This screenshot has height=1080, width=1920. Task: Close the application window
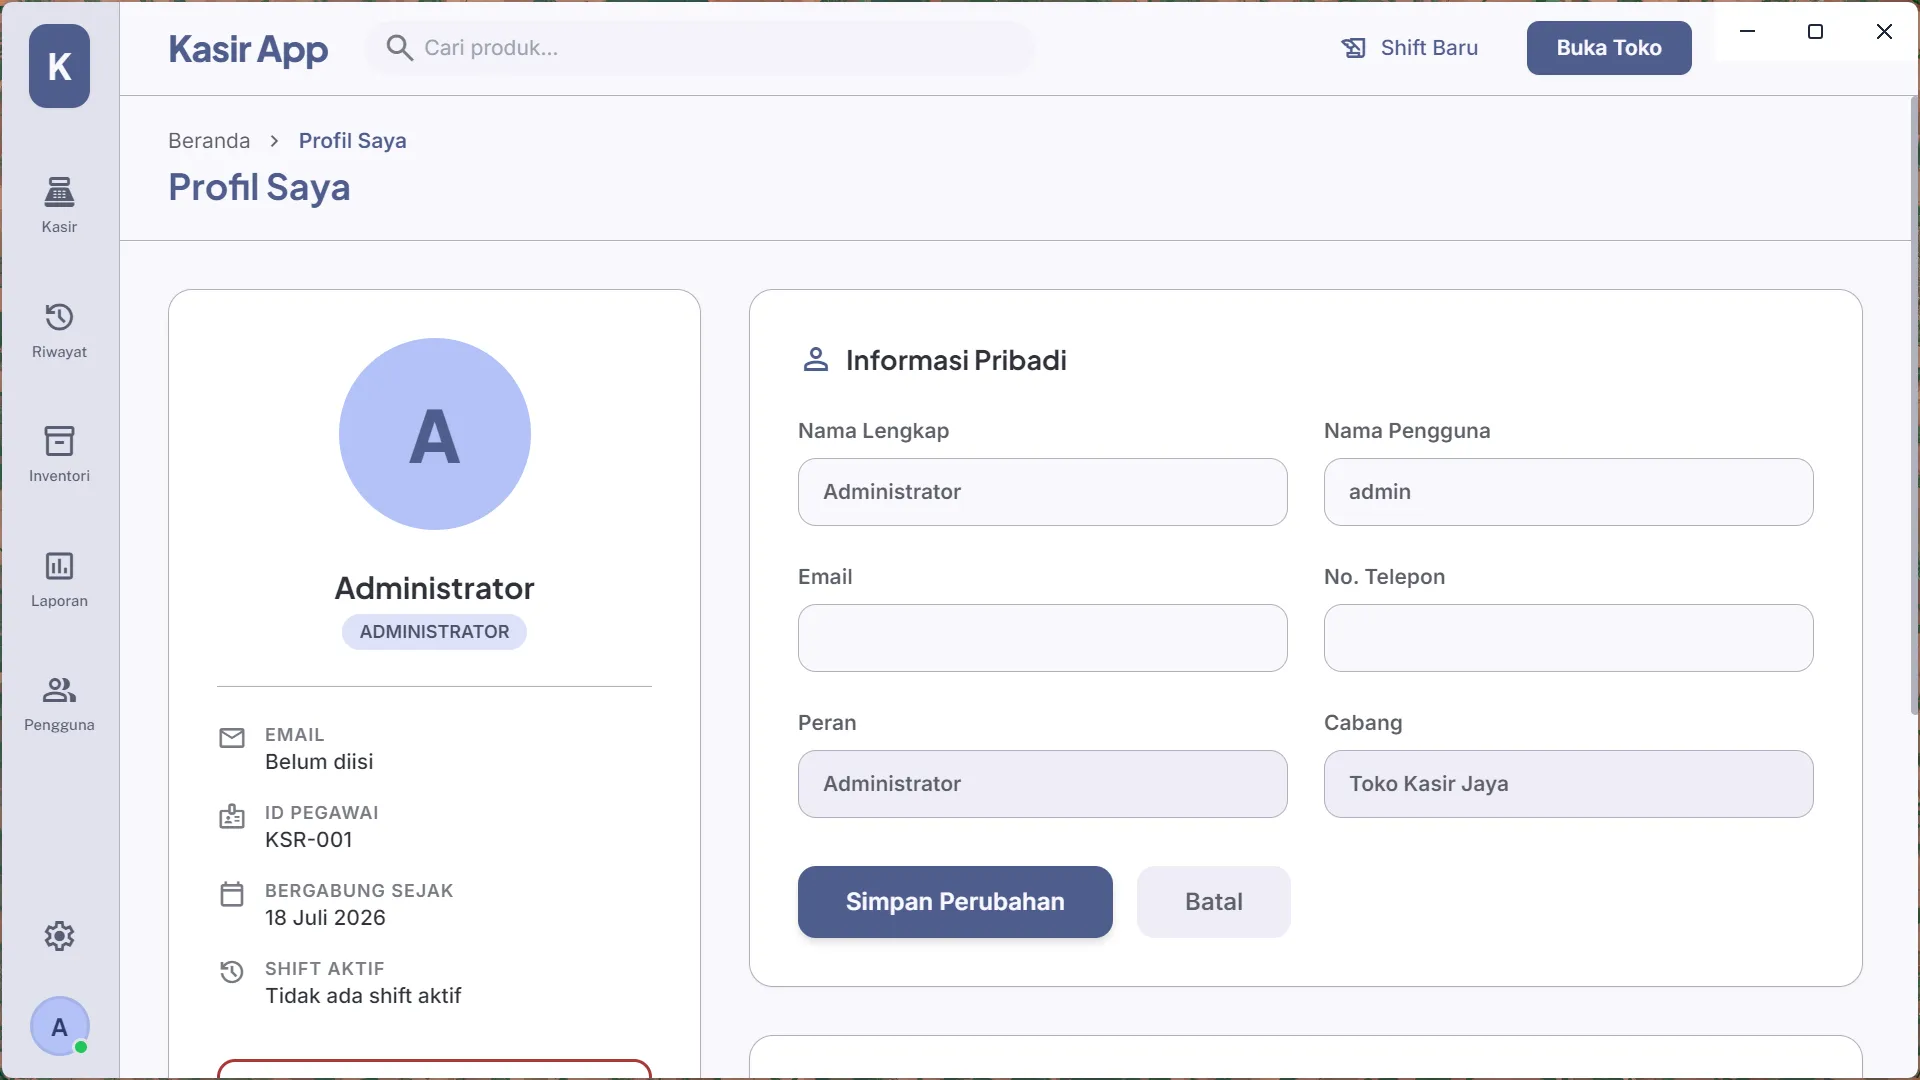tap(1884, 31)
